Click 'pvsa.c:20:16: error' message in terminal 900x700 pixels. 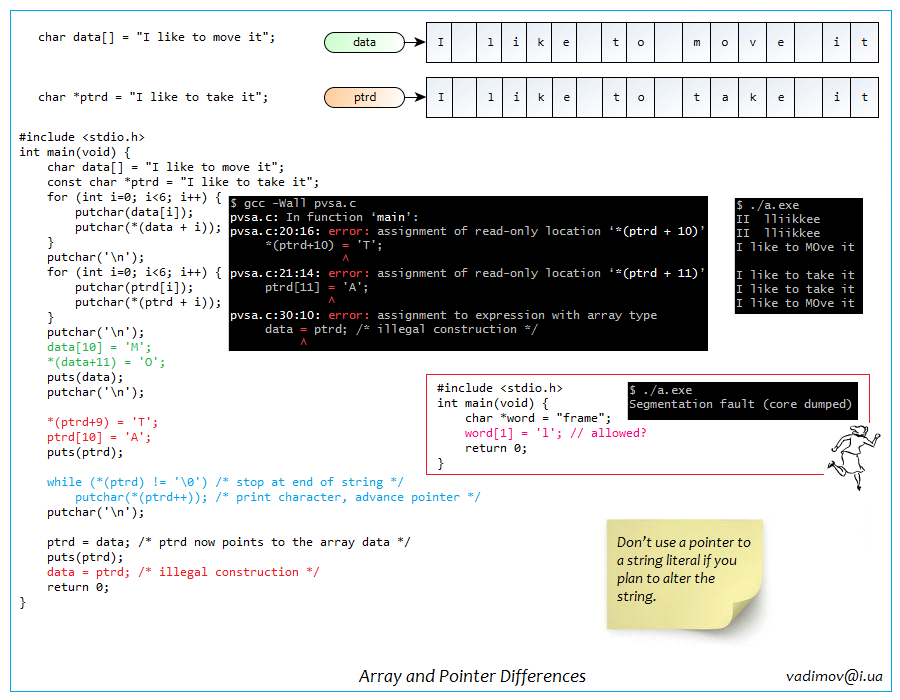pos(467,231)
